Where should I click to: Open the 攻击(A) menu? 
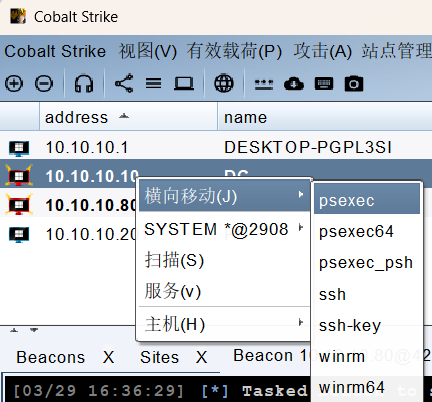pos(322,51)
